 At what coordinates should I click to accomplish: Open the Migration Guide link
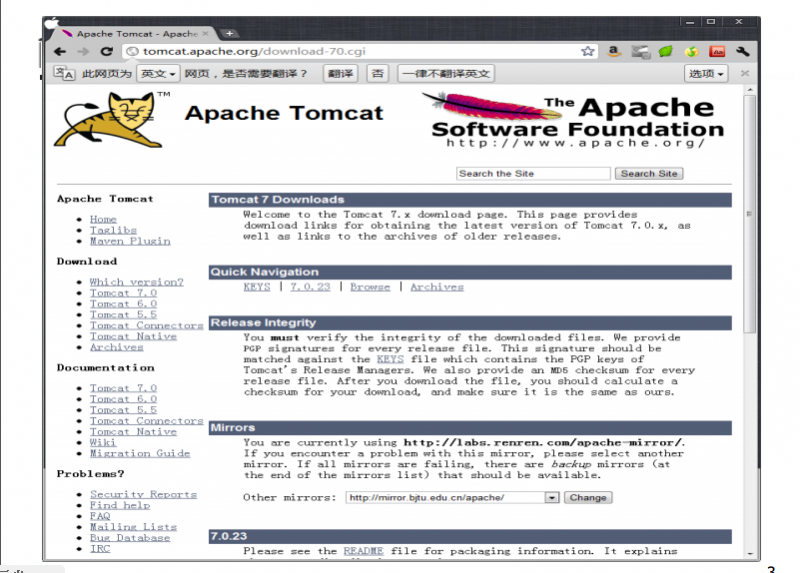click(x=140, y=453)
